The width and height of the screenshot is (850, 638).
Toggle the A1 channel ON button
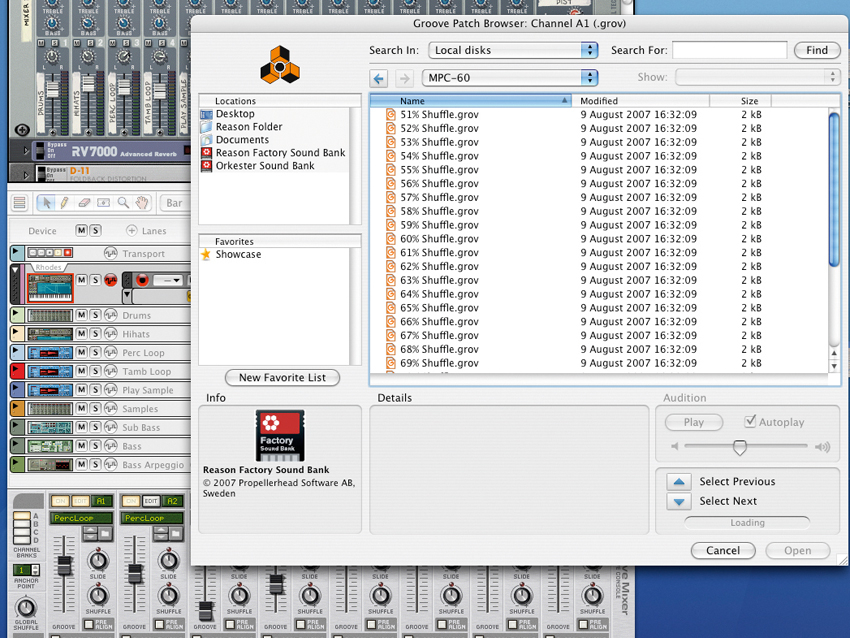(x=60, y=501)
